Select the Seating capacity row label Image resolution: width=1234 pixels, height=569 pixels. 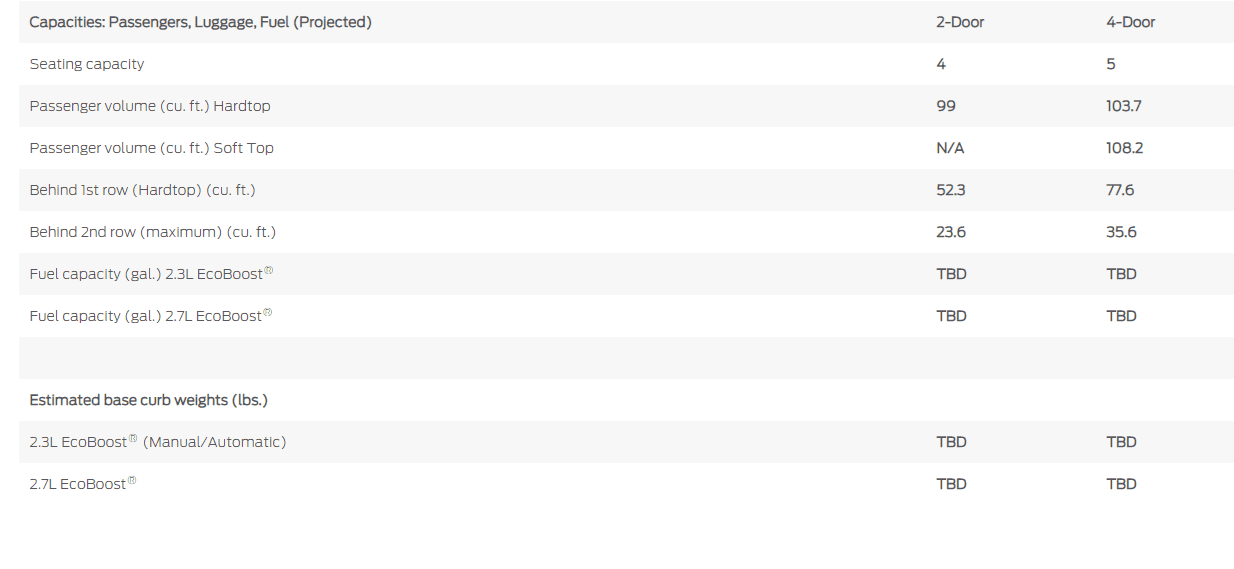[x=87, y=64]
